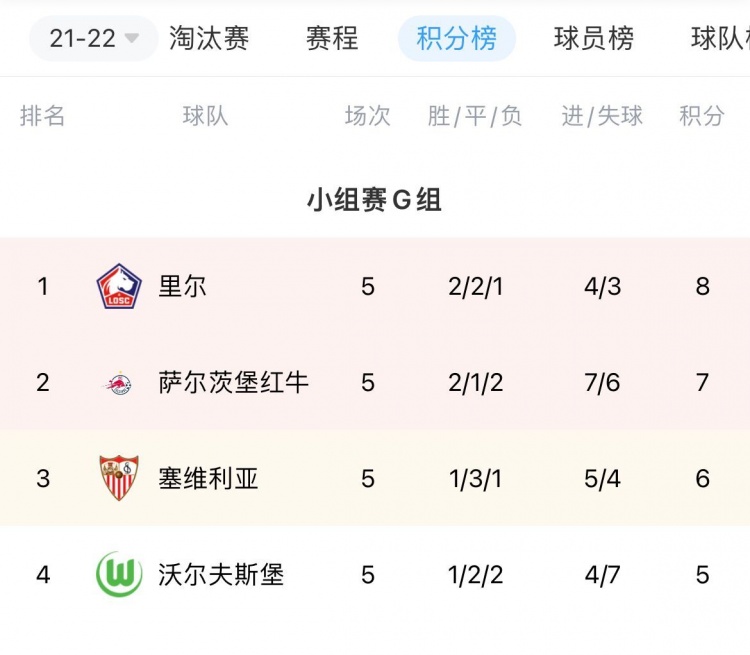
Task: Open team name 里尔
Action: [182, 287]
